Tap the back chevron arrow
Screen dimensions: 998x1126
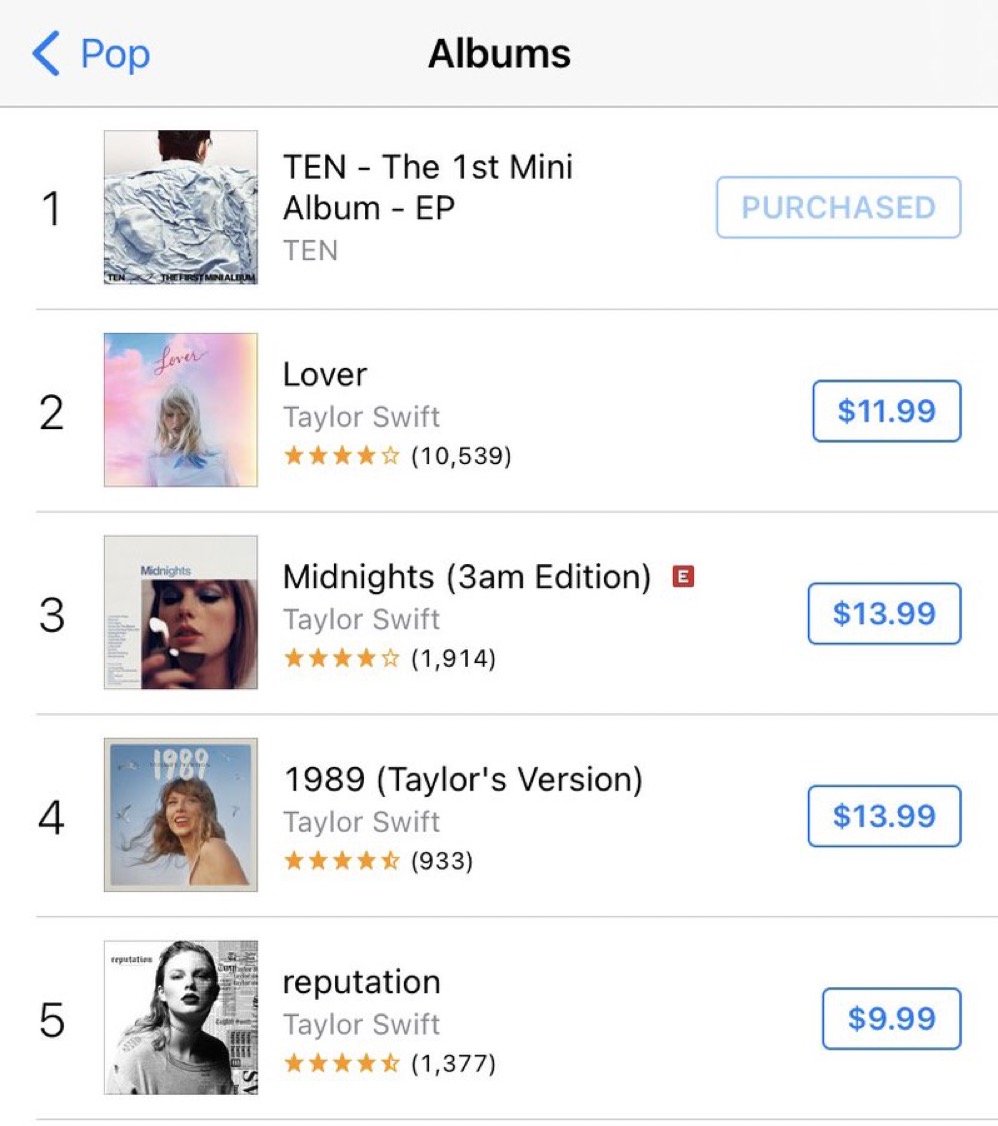(46, 54)
